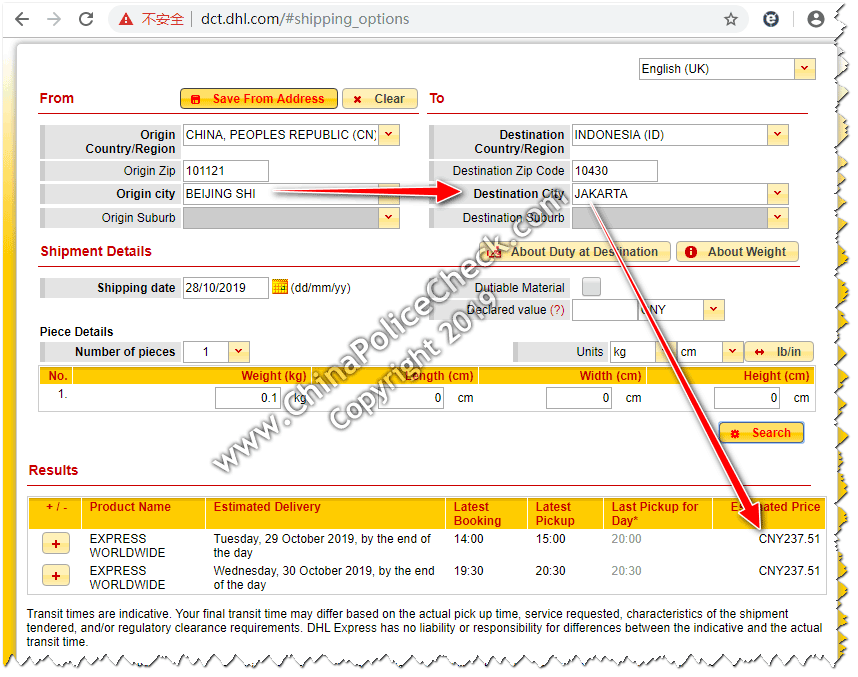This screenshot has height=677, width=858.
Task: Focus the Height (cm) input
Action: coord(747,398)
